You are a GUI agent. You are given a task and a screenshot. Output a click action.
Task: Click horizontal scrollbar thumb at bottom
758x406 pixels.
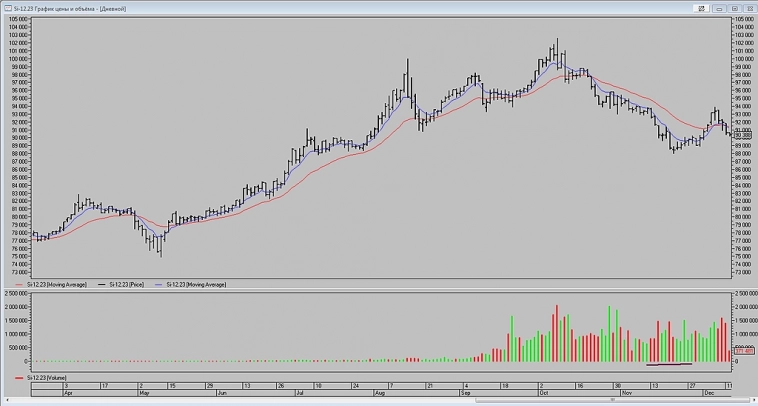(612, 399)
